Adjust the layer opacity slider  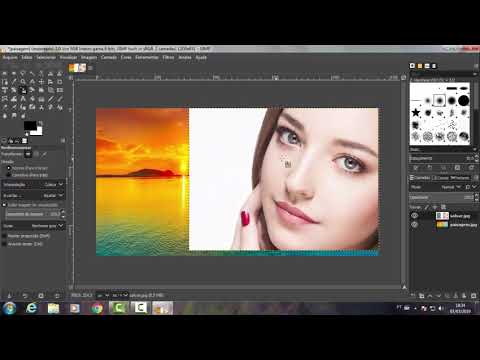point(442,197)
